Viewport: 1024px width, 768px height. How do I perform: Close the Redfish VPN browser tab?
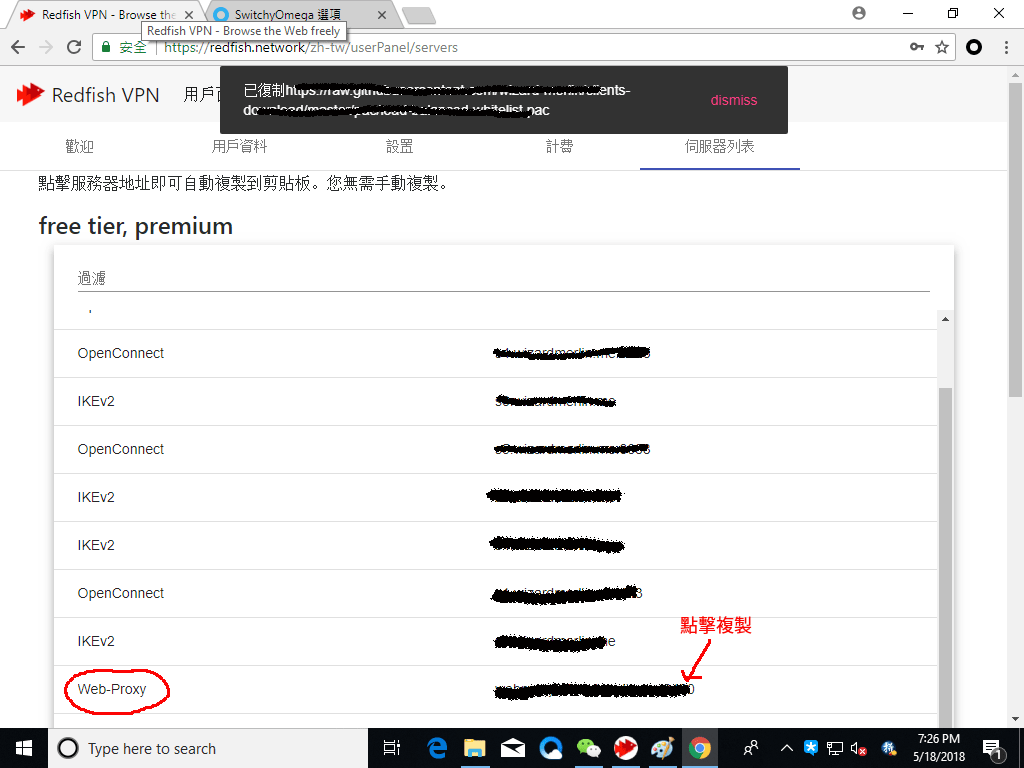(189, 14)
